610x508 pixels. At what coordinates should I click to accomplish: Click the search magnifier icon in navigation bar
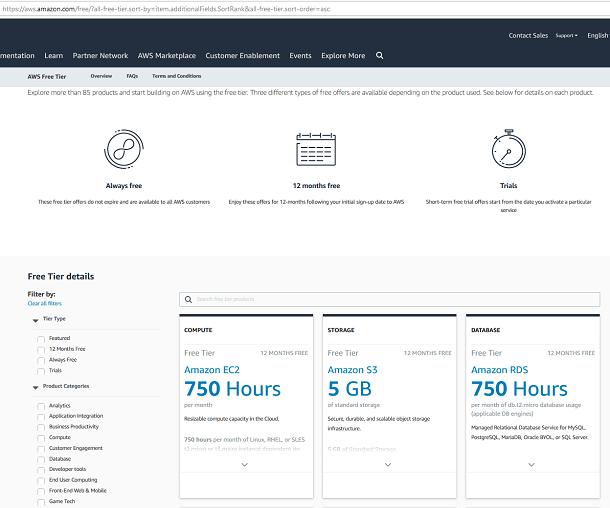pyautogui.click(x=379, y=56)
